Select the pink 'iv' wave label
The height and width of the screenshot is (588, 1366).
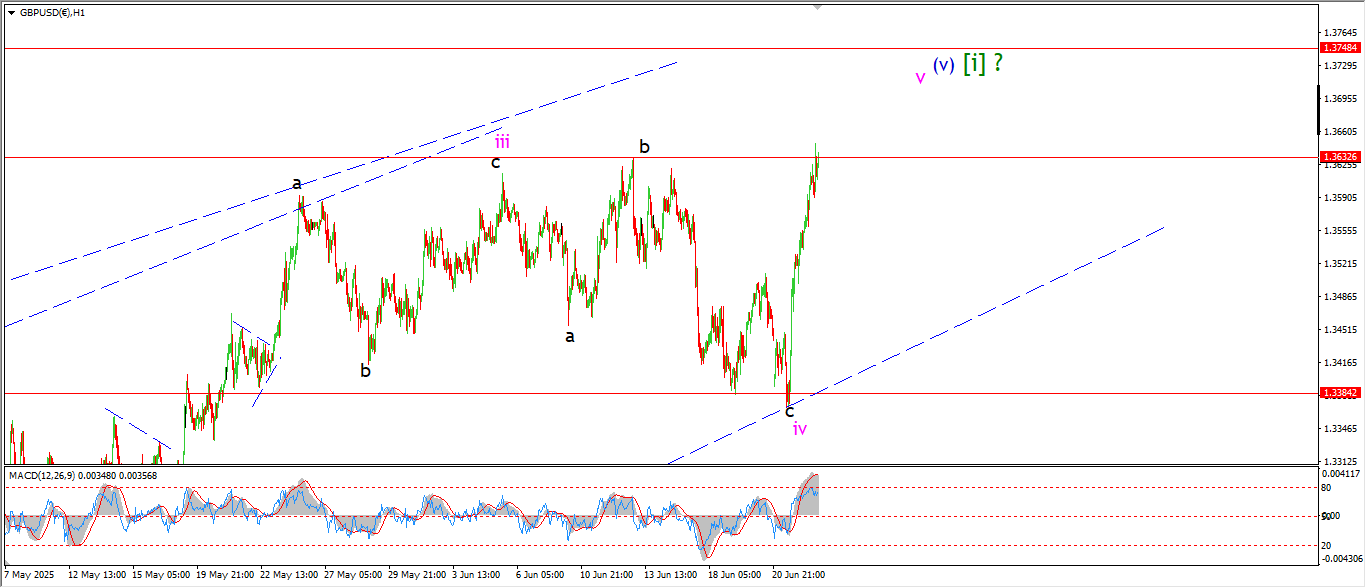800,429
